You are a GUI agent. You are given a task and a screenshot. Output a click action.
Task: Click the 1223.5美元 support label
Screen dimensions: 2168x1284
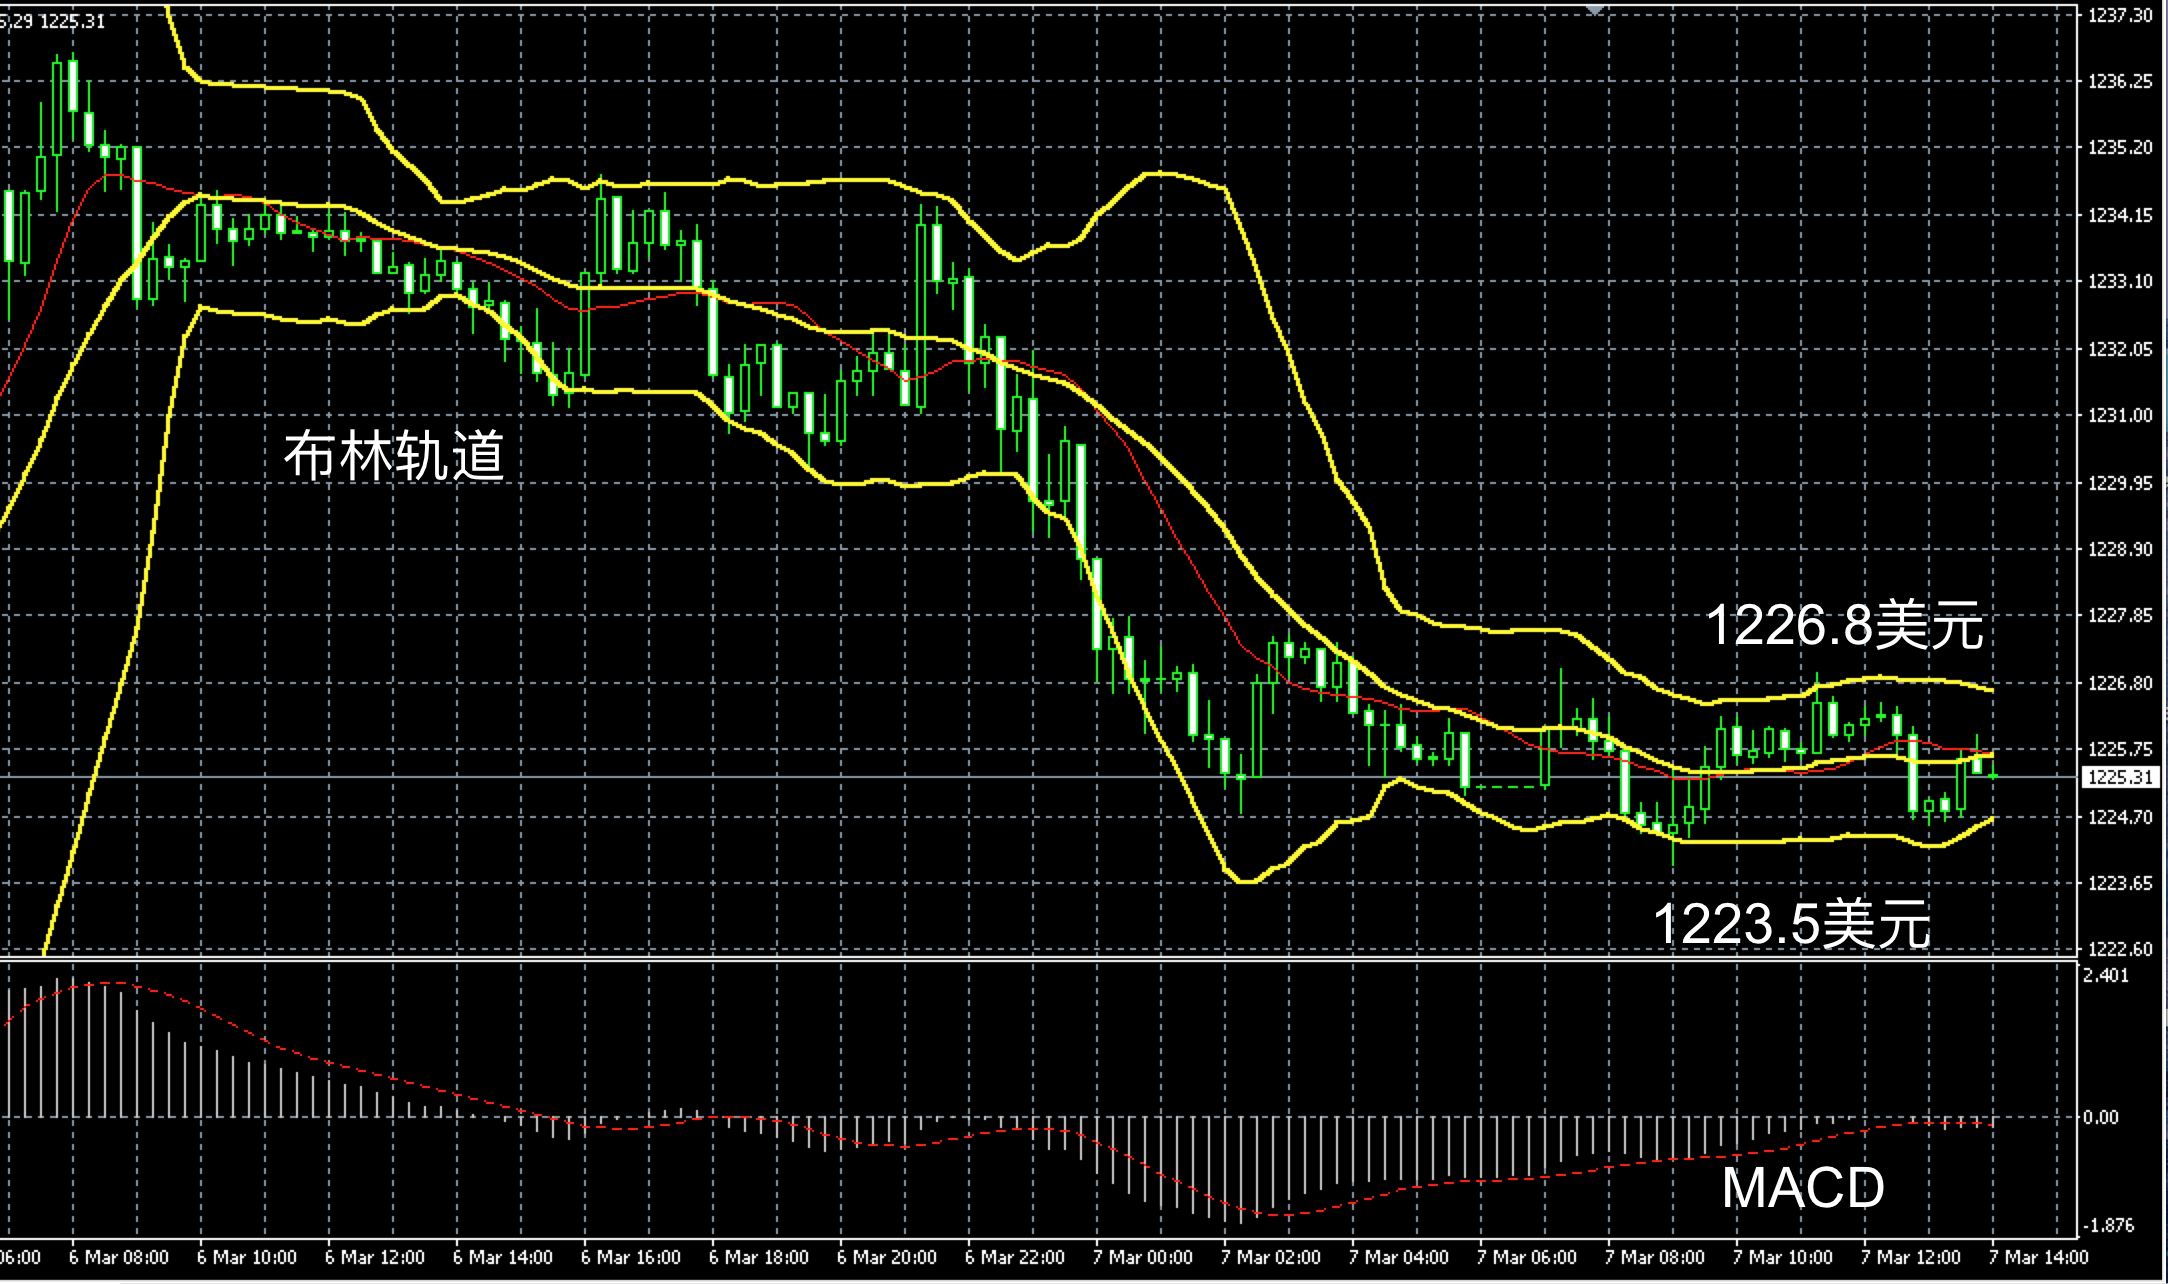1791,922
